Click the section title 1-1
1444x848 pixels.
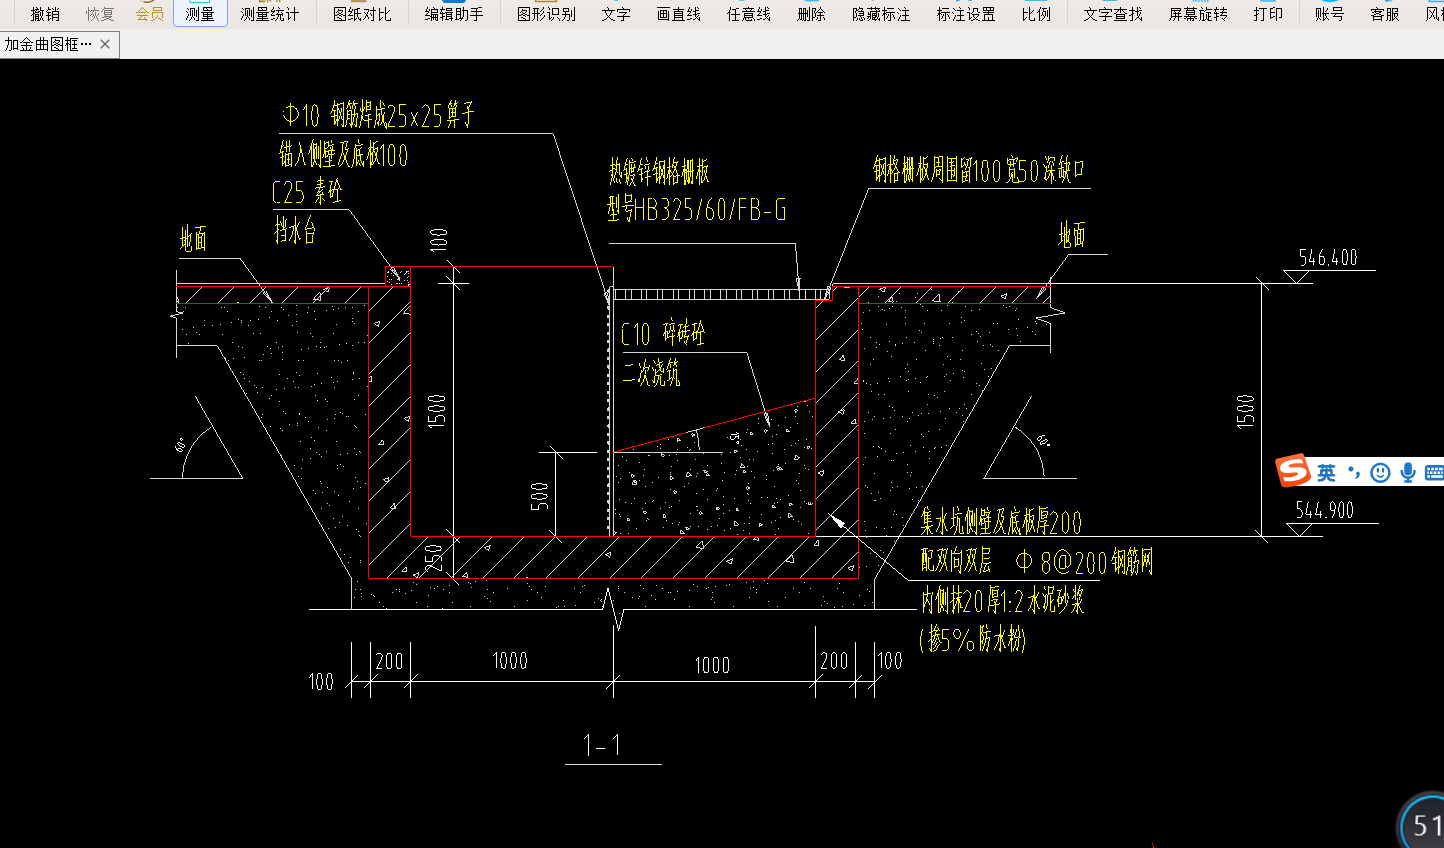[x=603, y=745]
